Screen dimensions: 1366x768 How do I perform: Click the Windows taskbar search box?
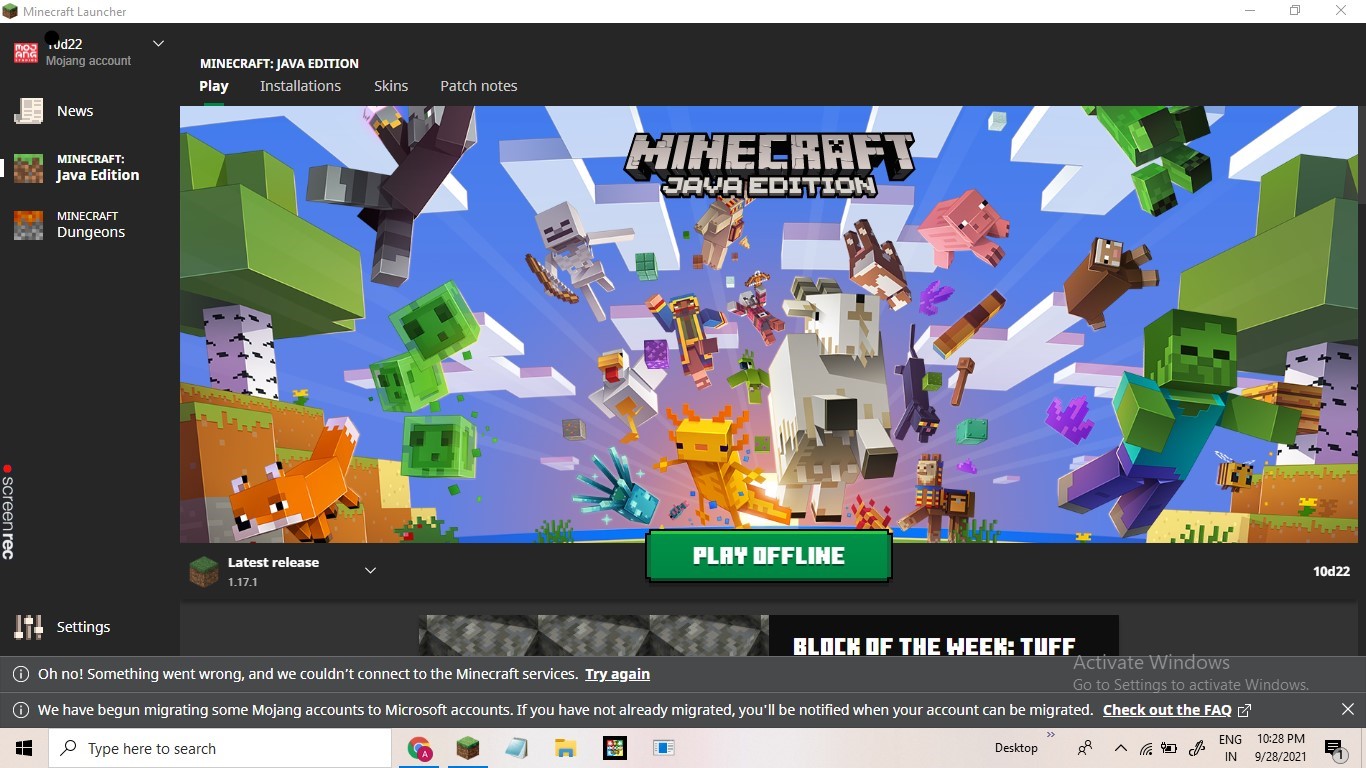220,748
